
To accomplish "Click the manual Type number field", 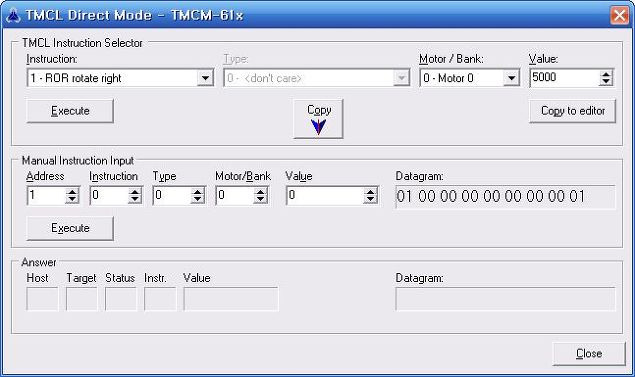I will click(x=172, y=196).
